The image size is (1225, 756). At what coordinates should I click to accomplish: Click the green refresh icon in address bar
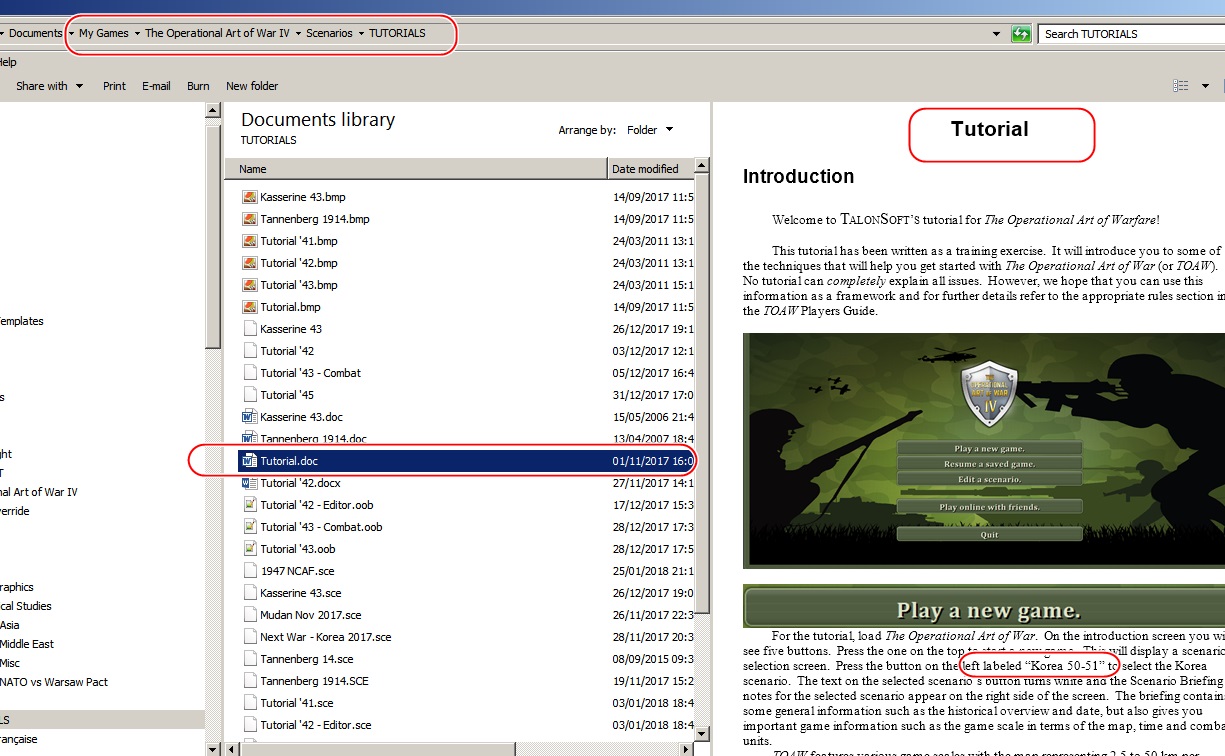pyautogui.click(x=1020, y=34)
